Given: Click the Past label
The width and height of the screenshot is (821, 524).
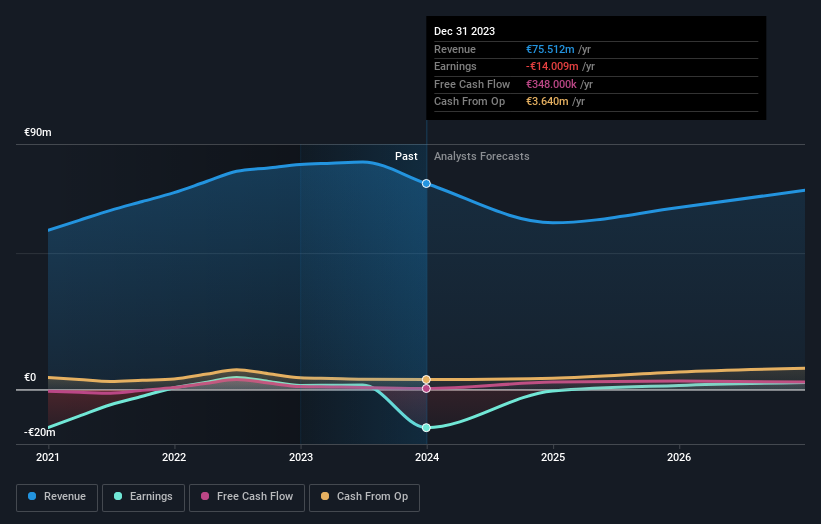Looking at the screenshot, I should pyautogui.click(x=406, y=157).
